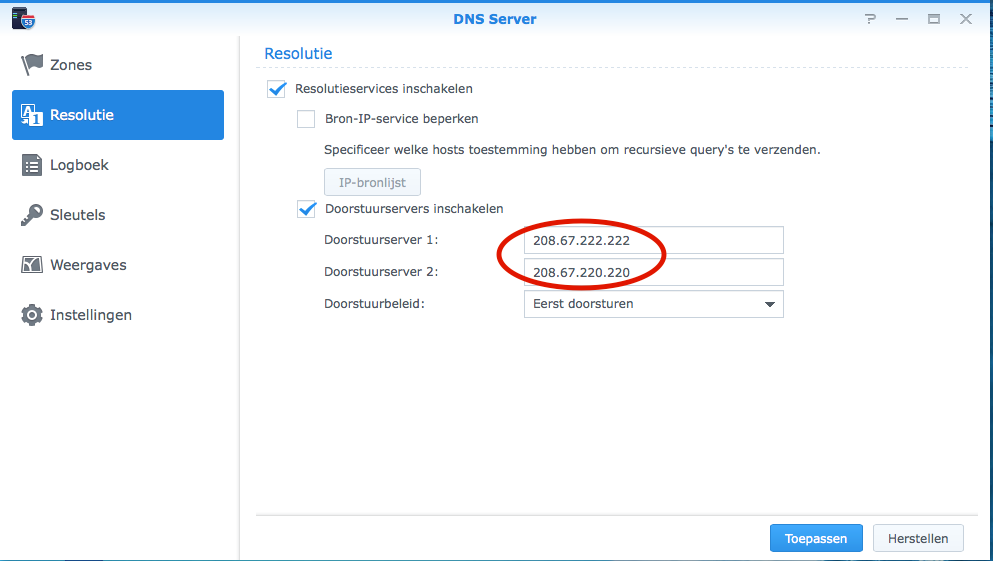The image size is (993, 561).
Task: Click the 'Doorstuurbeleid:' label
Action: (374, 304)
